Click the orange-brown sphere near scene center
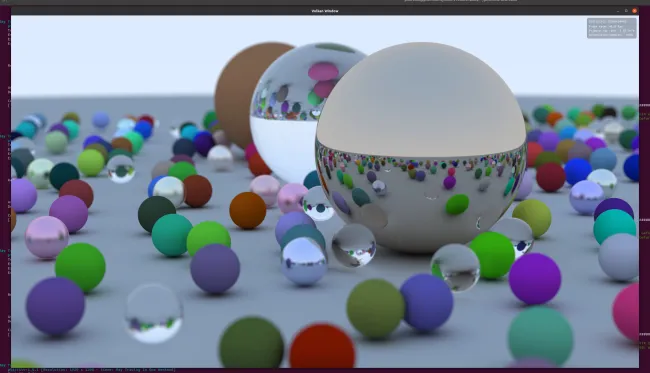 pos(247,210)
